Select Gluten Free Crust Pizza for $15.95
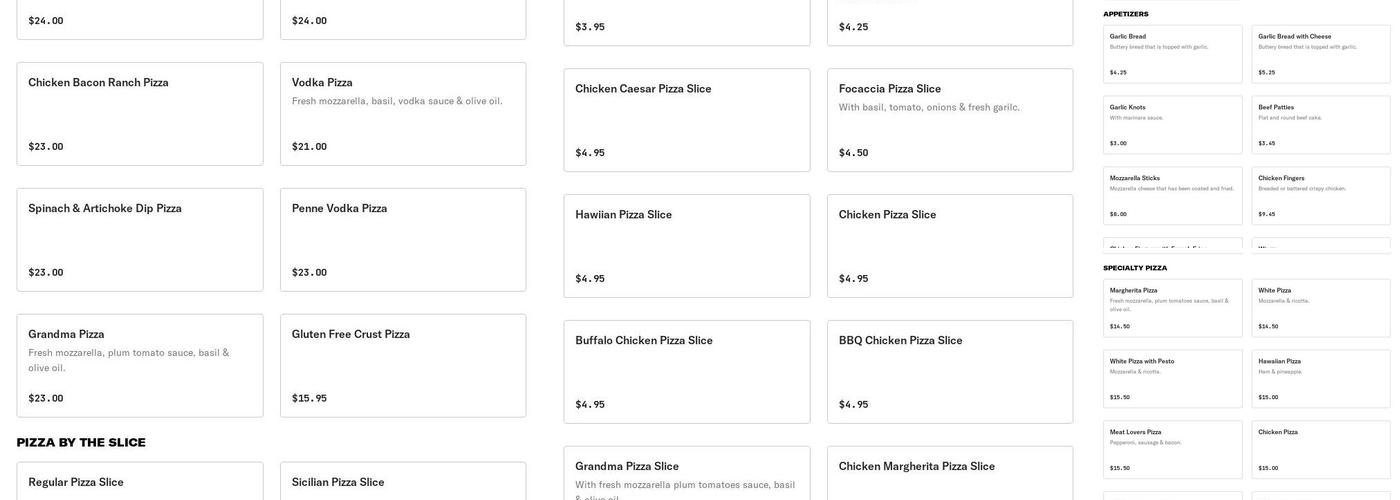 (403, 366)
